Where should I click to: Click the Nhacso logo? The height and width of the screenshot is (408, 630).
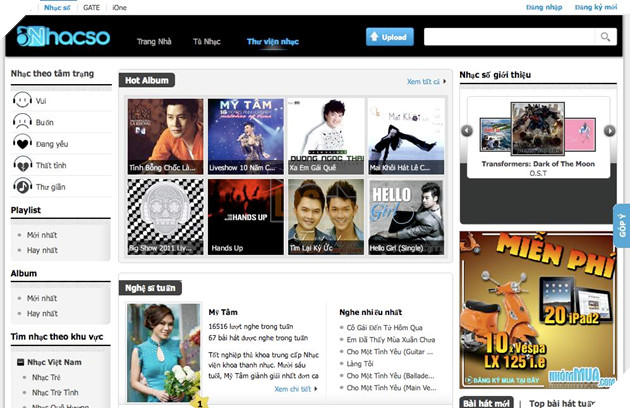63,40
